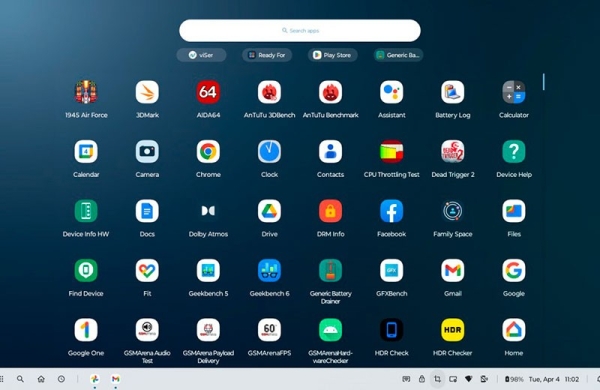Viewport: 600px width, 390px height.
Task: Open Dead Trigger 2 game
Action: 453,152
